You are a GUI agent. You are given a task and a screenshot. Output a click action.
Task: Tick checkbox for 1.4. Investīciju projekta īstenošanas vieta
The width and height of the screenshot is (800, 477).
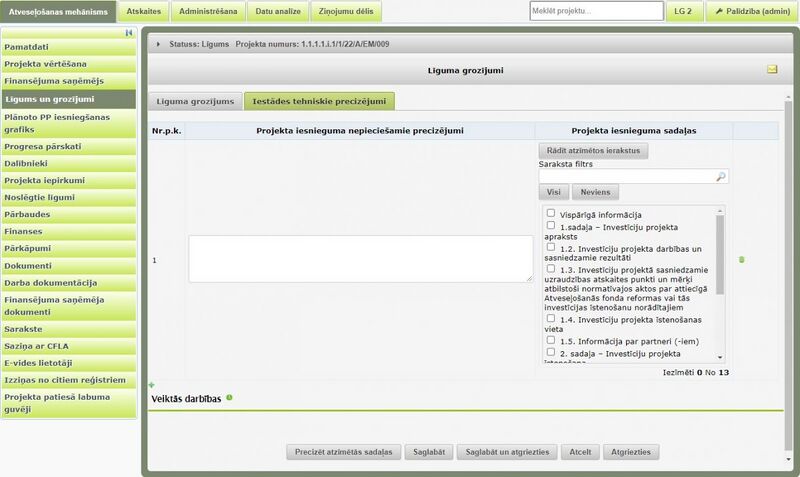pos(551,318)
